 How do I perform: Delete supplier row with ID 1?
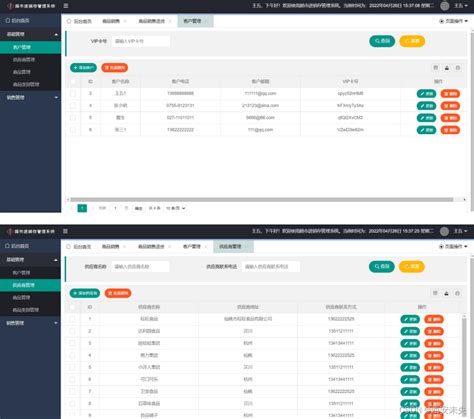coord(434,319)
